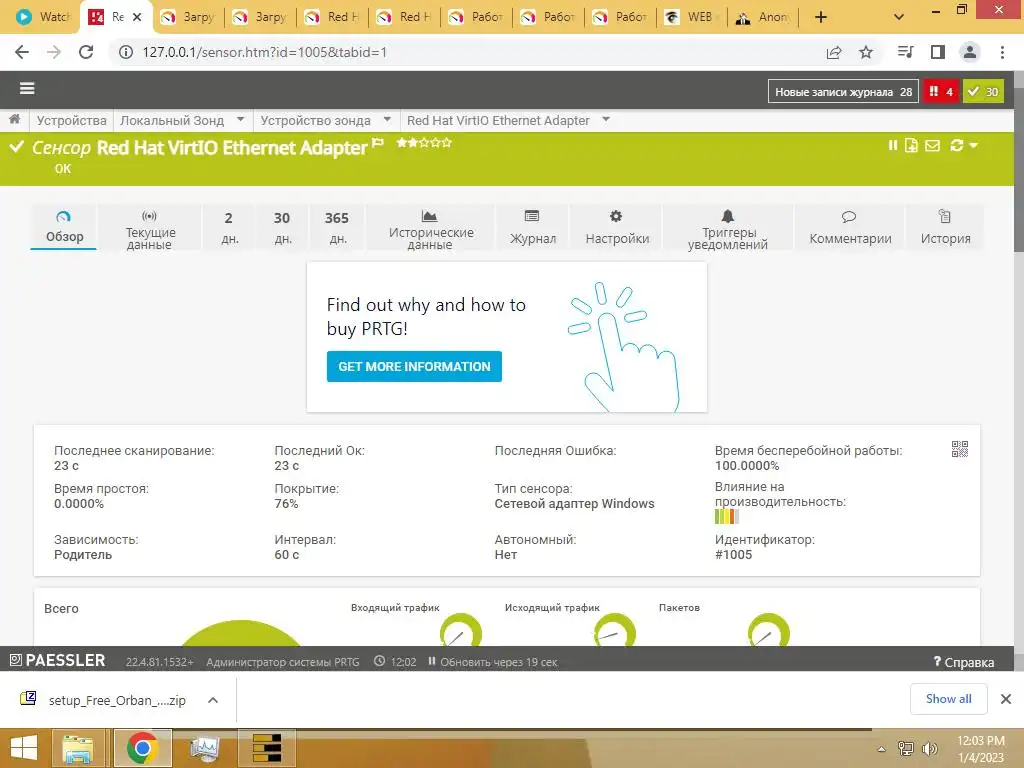Click Show all downloads button
Screen dimensions: 1024x768
(x=948, y=699)
